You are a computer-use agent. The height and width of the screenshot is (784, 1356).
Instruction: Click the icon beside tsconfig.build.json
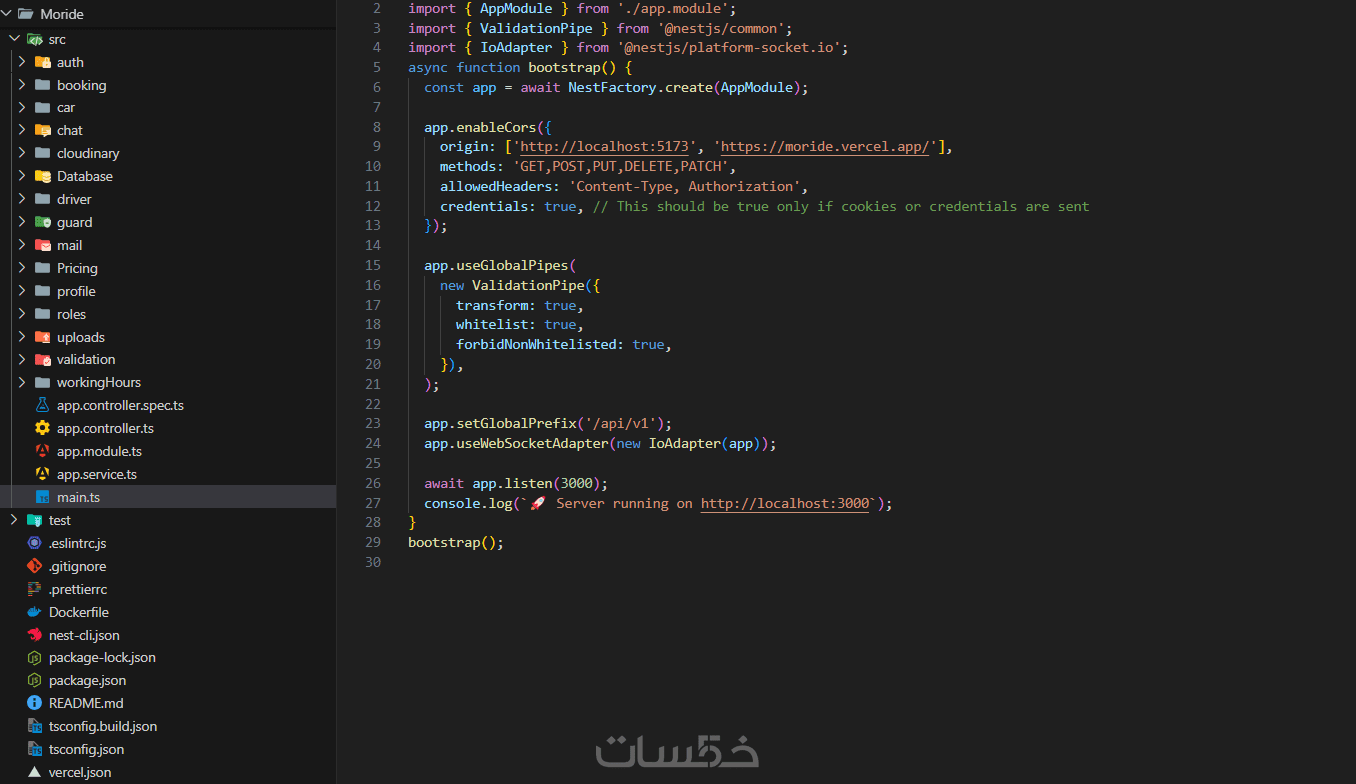34,726
